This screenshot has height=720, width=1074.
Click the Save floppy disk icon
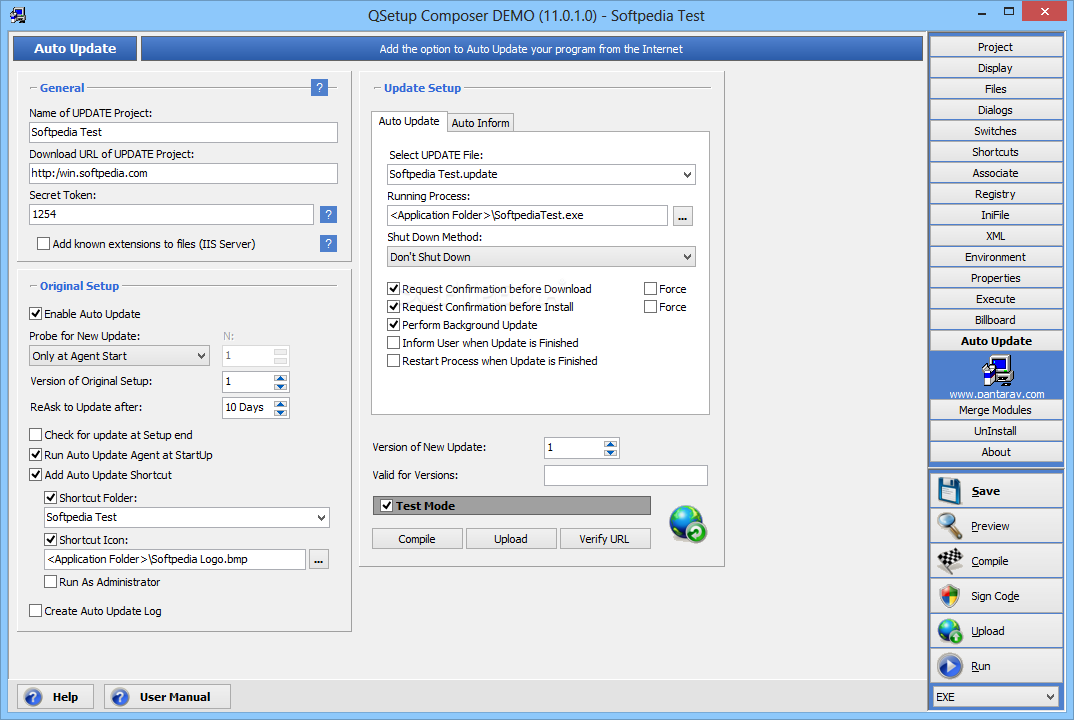(949, 491)
